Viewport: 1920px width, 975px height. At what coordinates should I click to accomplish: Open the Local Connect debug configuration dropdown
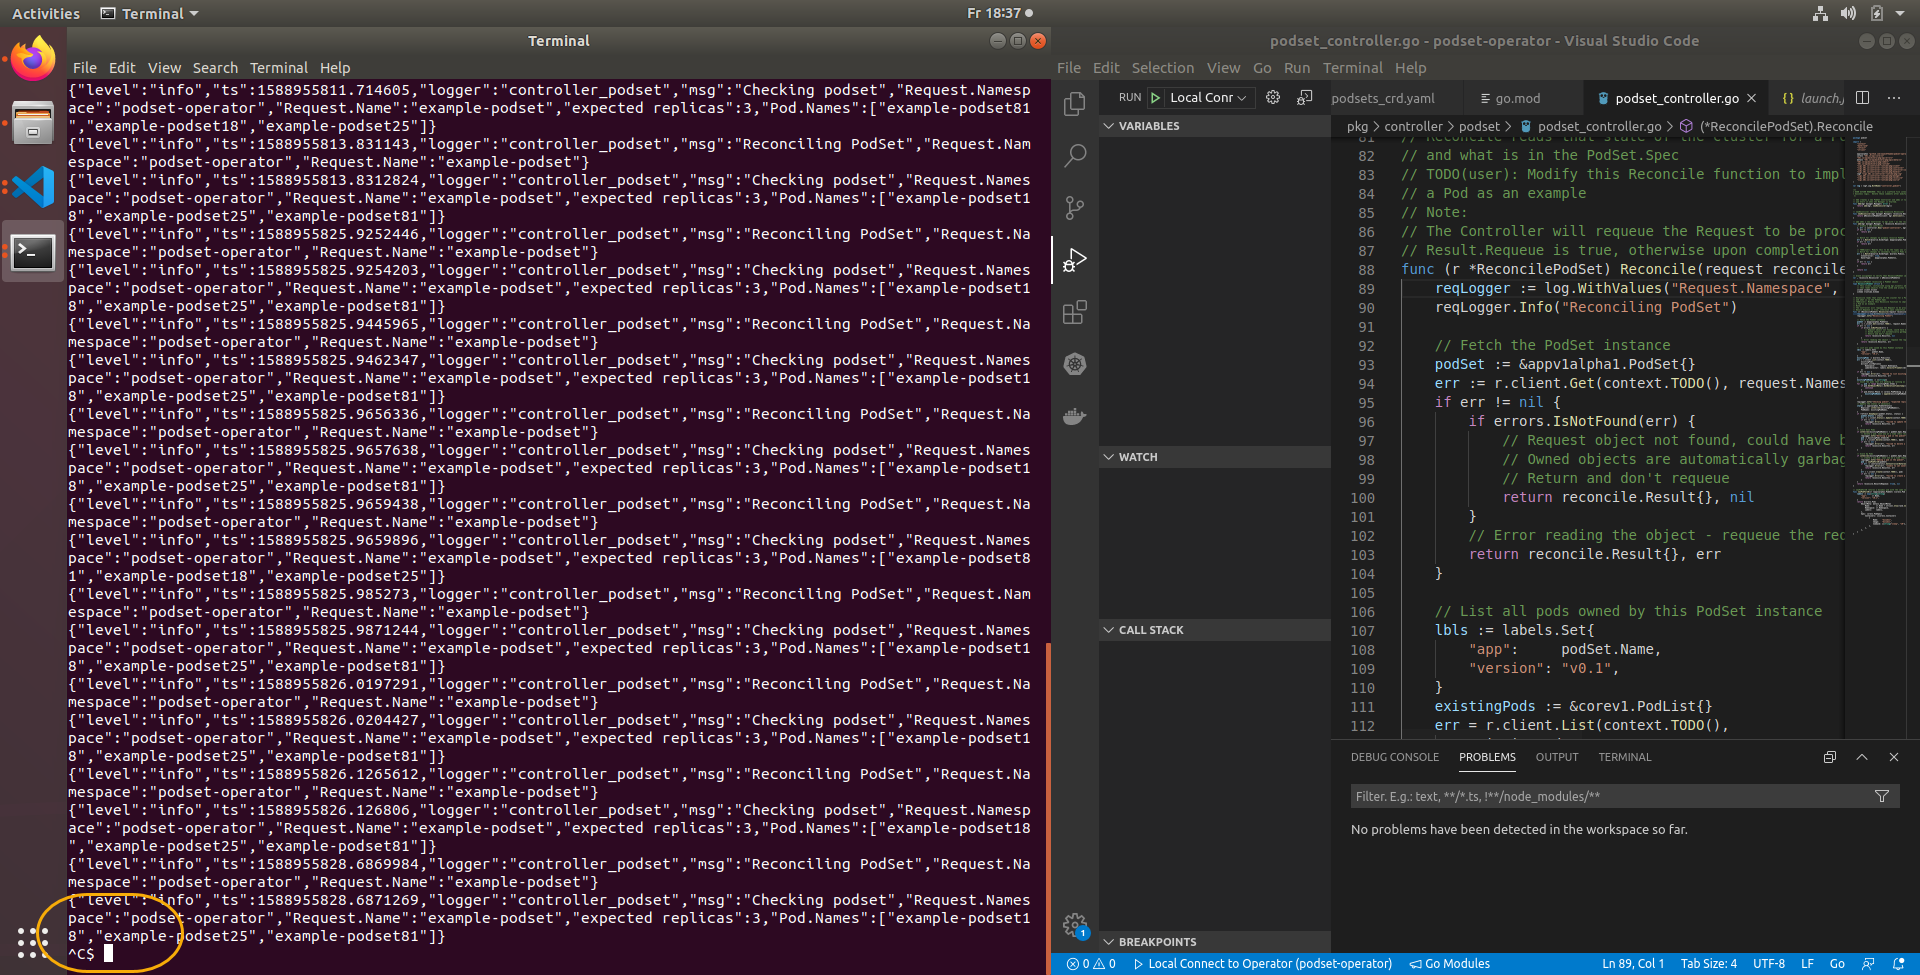pyautogui.click(x=1208, y=97)
